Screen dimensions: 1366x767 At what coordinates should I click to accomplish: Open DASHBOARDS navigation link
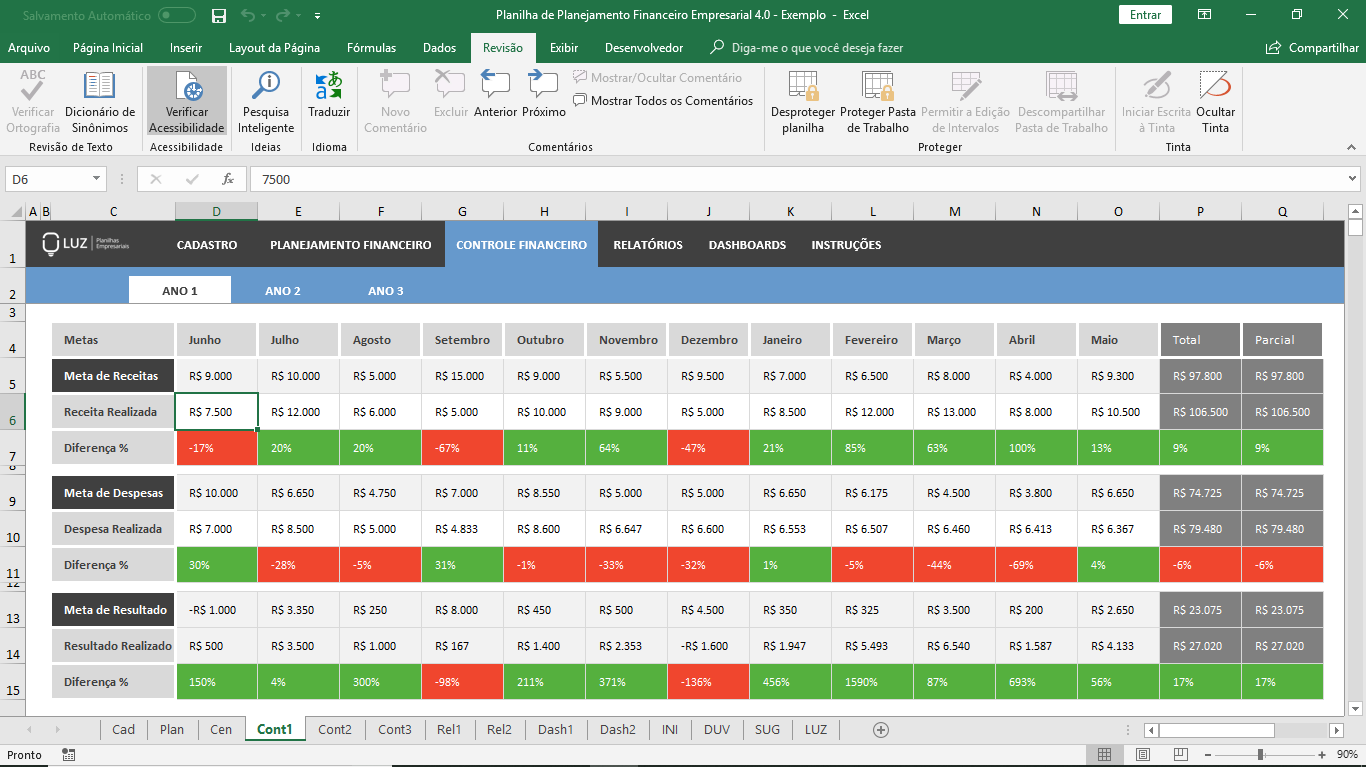point(747,245)
